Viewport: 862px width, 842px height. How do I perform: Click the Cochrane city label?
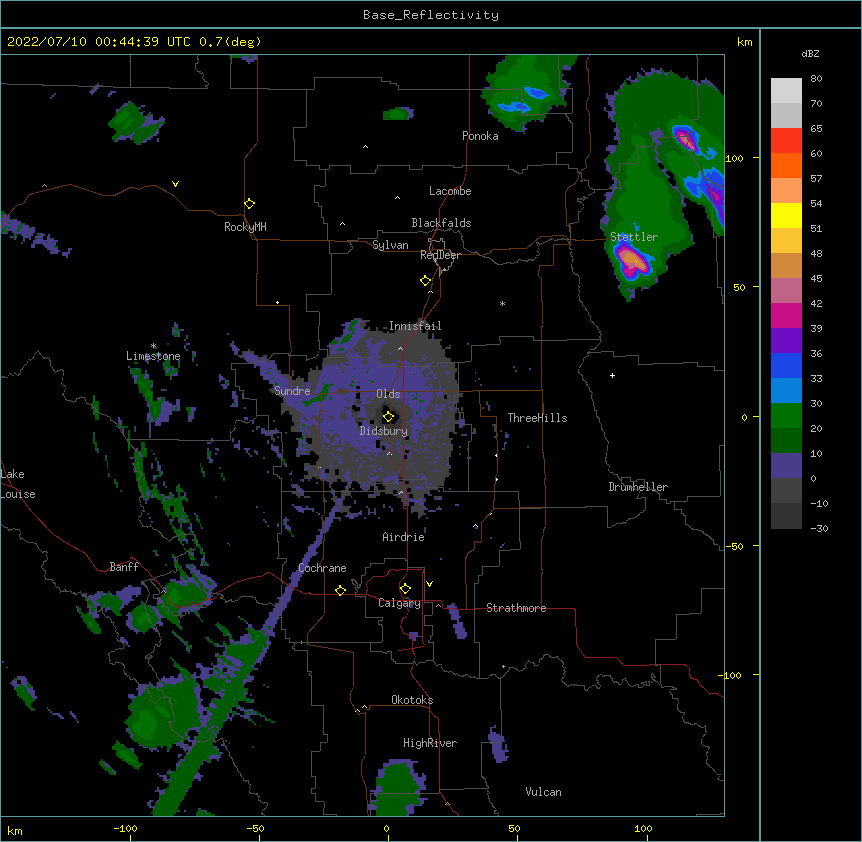[x=322, y=568]
